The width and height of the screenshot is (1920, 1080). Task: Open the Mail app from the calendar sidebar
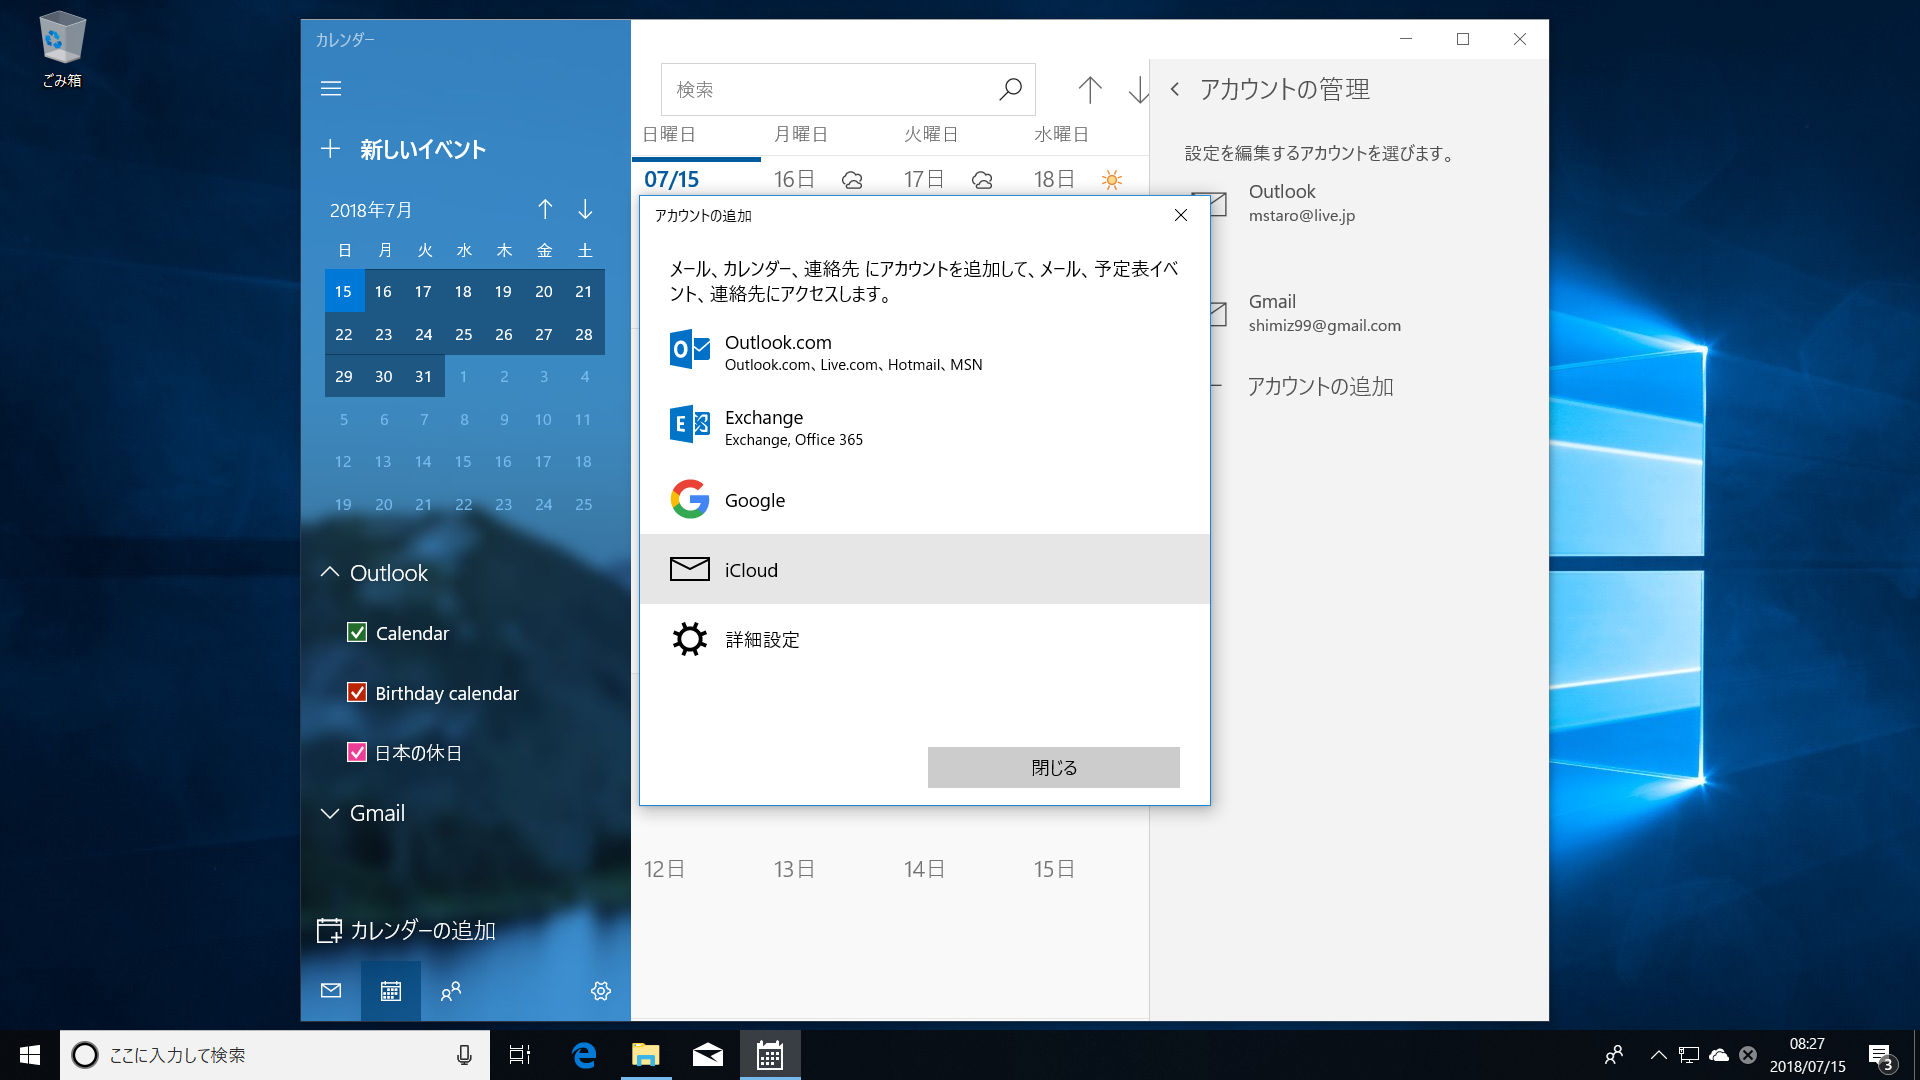pos(331,991)
